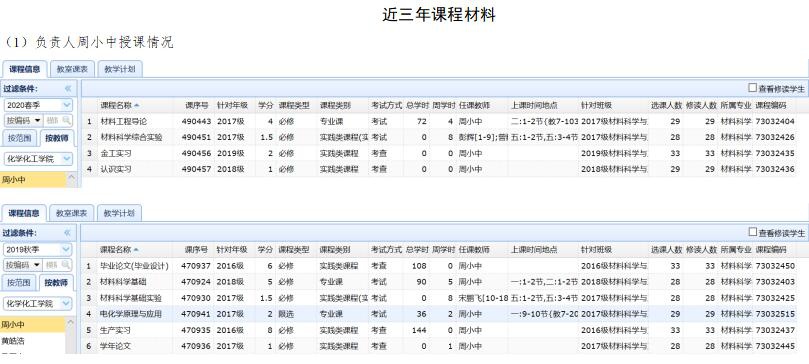Click 任课教师 column header in the 2020春季 table
The height and width of the screenshot is (364, 809).
pos(474,105)
